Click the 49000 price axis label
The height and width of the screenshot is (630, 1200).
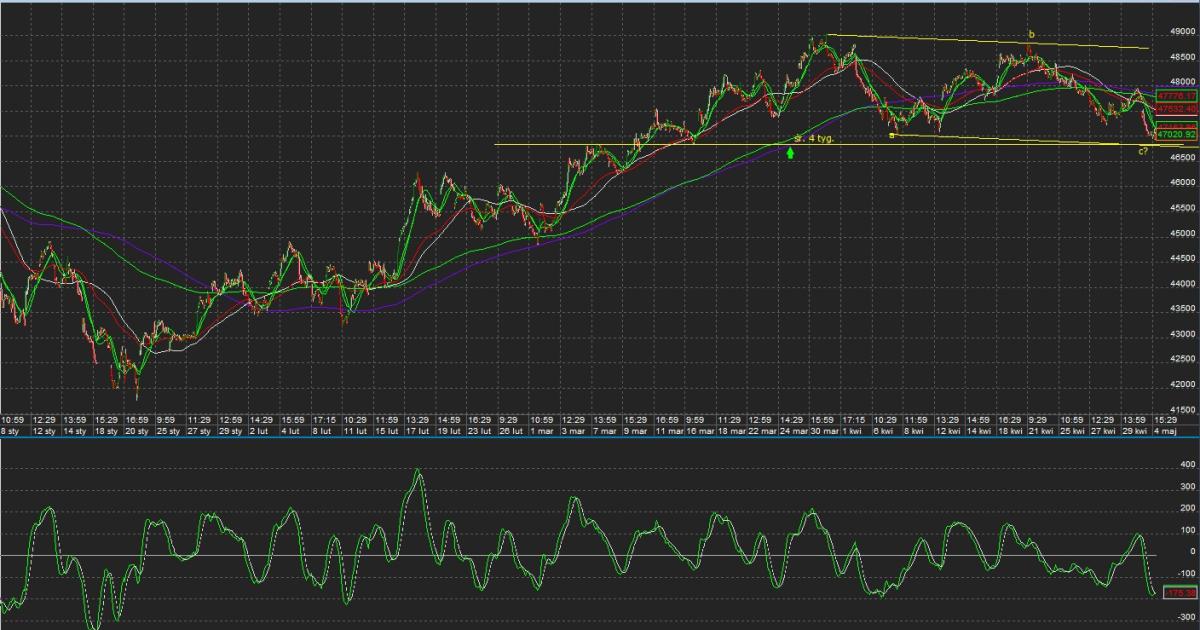(1181, 31)
